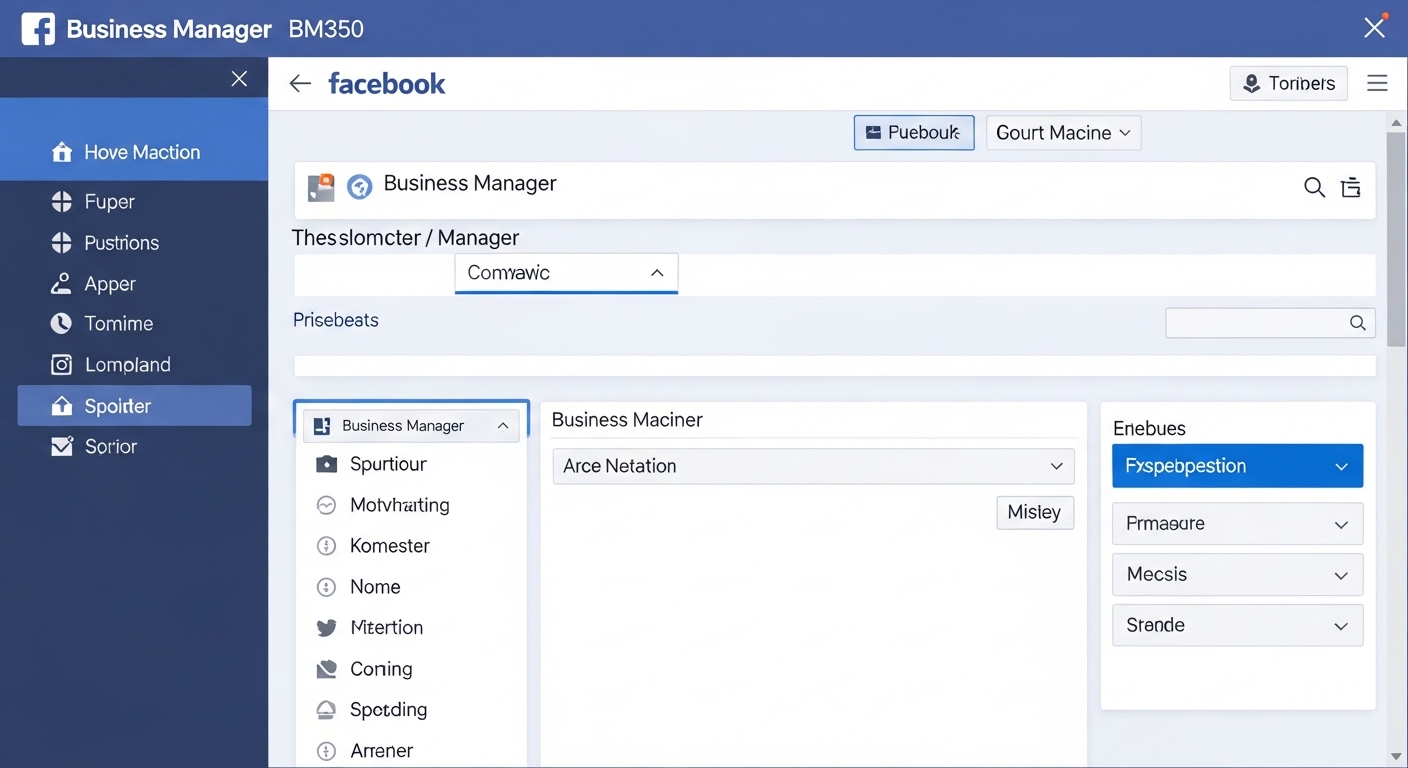Screen dimensions: 1408x768
Task: Click the scrollbar down arrow
Action: 1397,757
